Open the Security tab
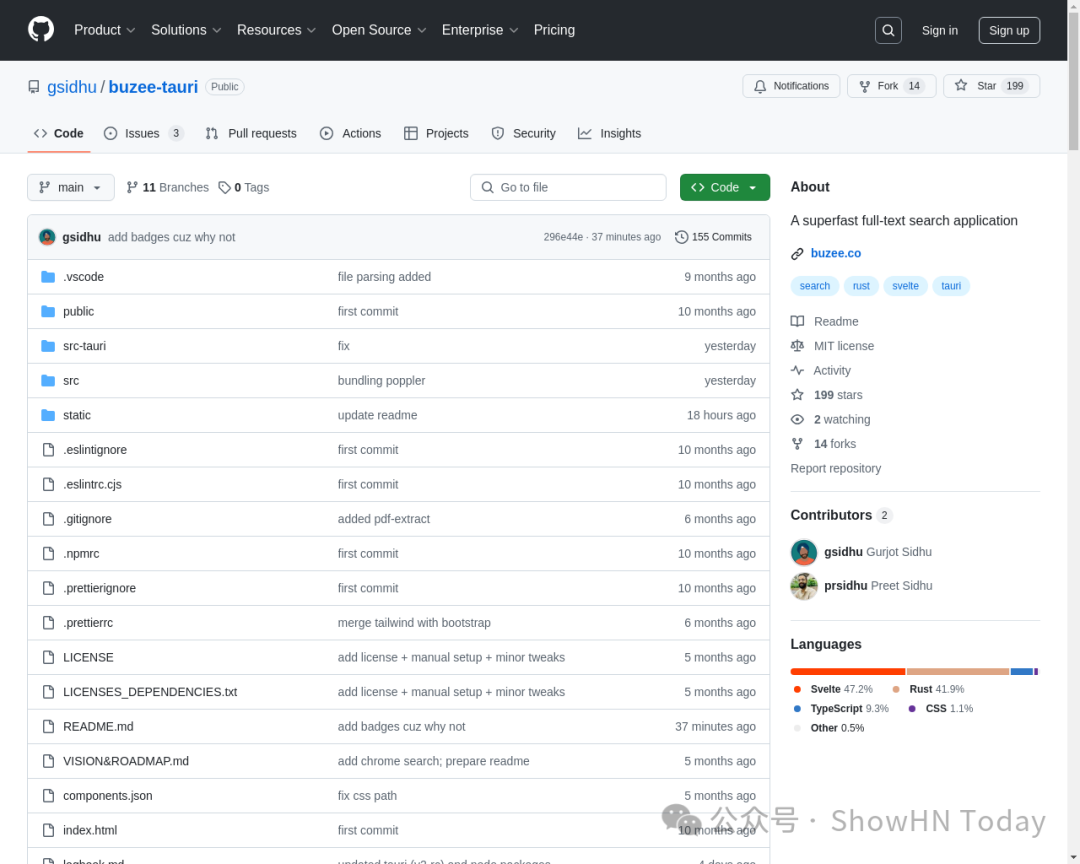 (x=523, y=134)
